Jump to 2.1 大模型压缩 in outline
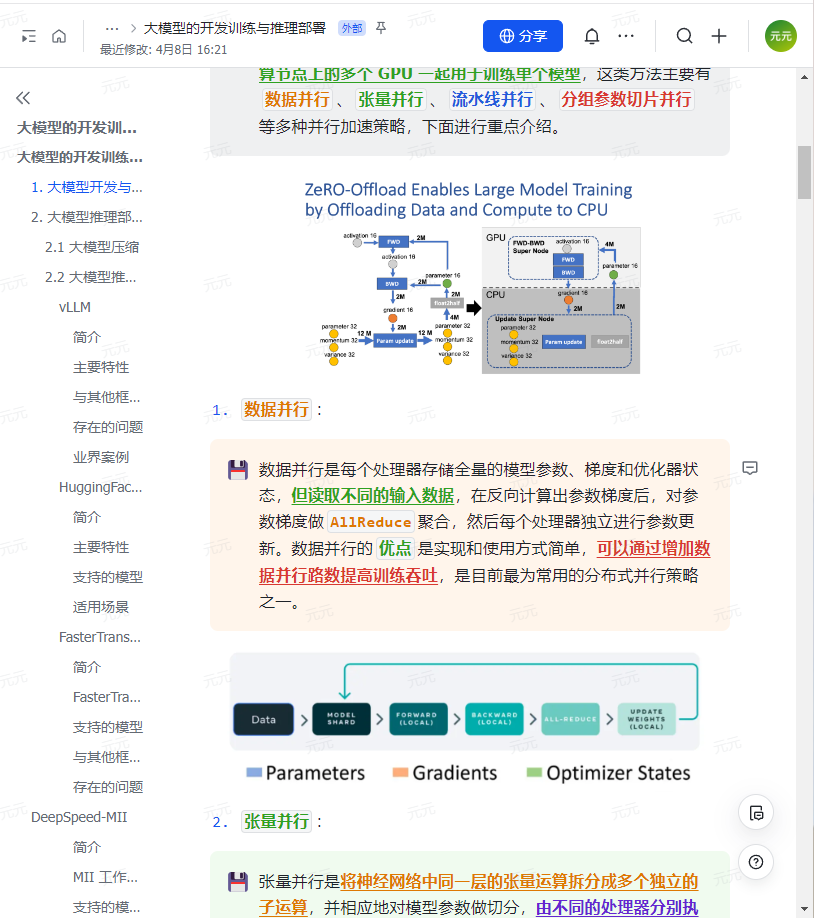The height and width of the screenshot is (918, 814). click(92, 247)
